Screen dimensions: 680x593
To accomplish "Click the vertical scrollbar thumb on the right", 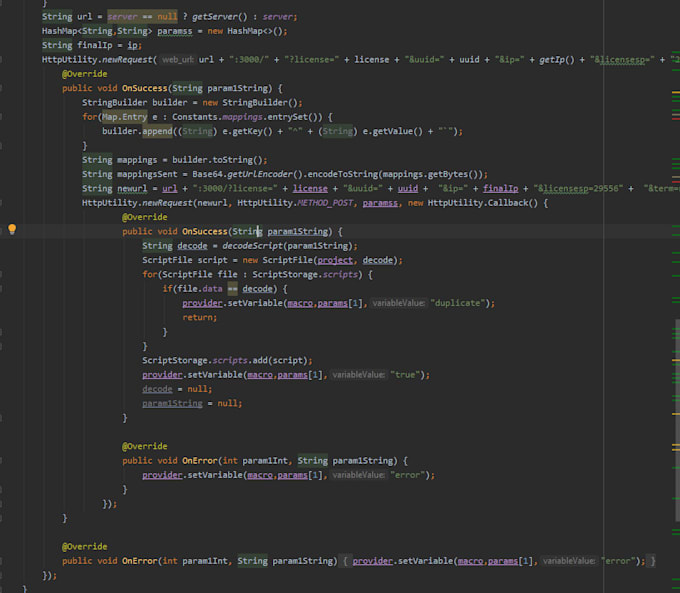I will 677,420.
